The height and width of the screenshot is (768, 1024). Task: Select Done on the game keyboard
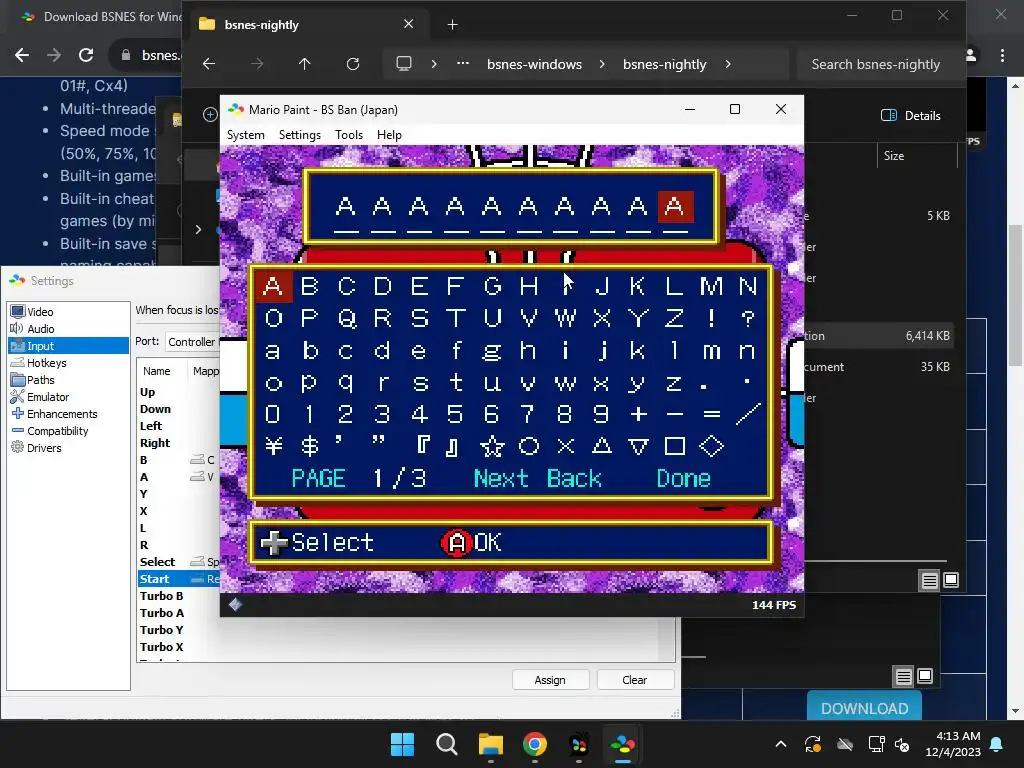pos(684,479)
